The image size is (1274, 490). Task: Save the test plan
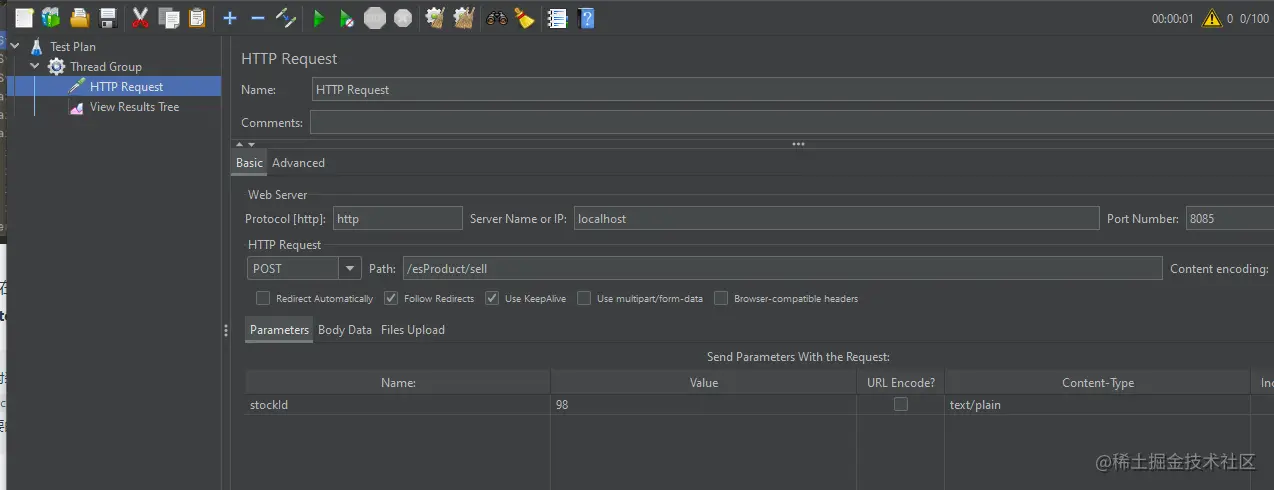pyautogui.click(x=108, y=17)
